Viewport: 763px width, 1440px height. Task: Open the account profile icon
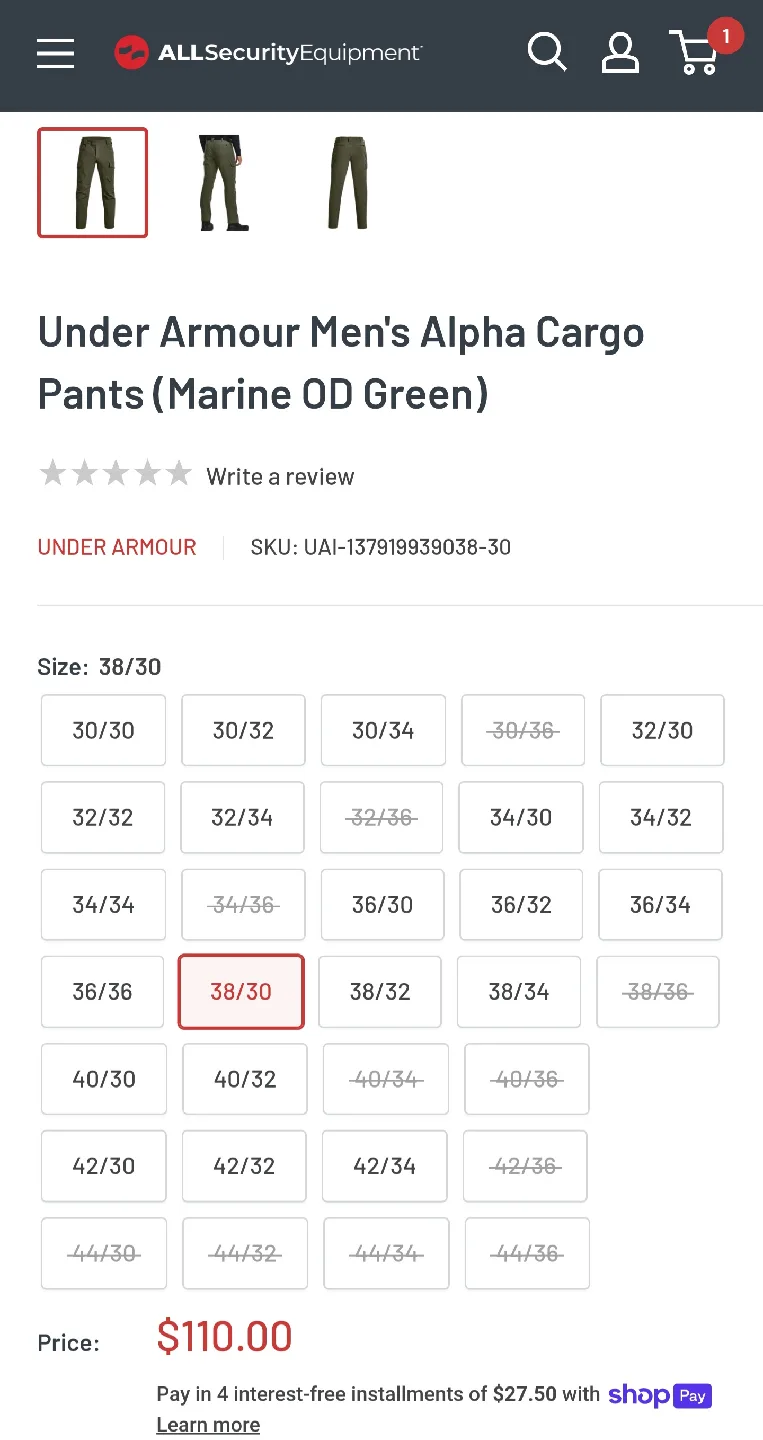(x=620, y=52)
